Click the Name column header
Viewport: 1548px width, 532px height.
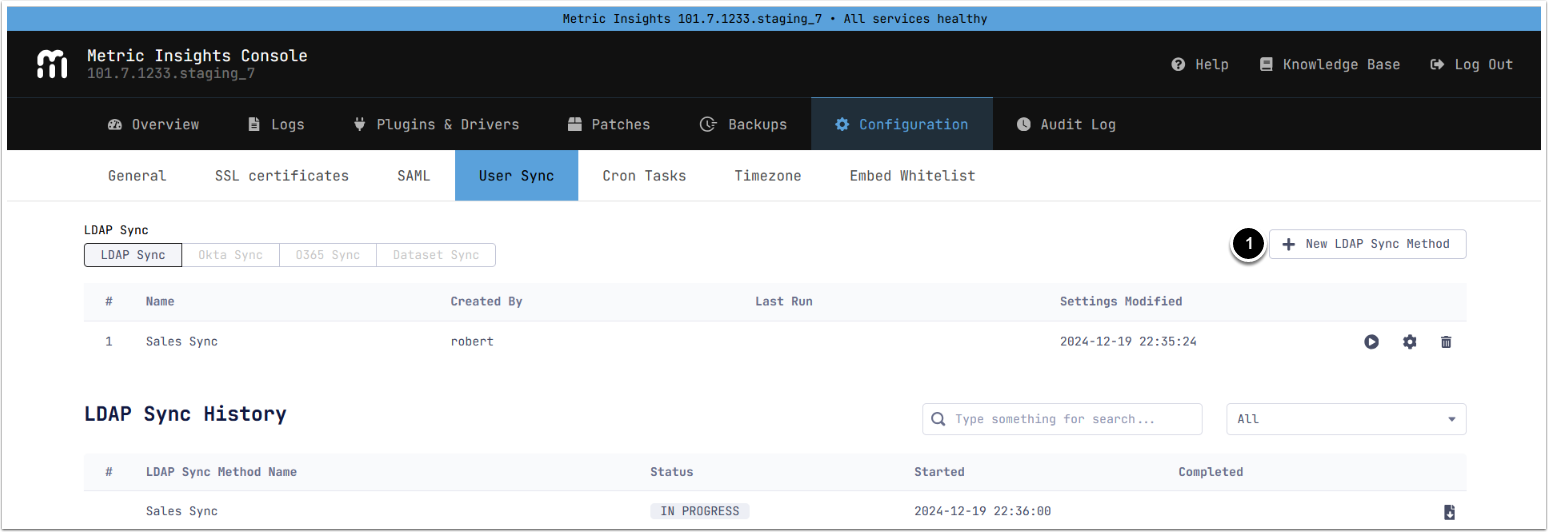pyautogui.click(x=160, y=301)
